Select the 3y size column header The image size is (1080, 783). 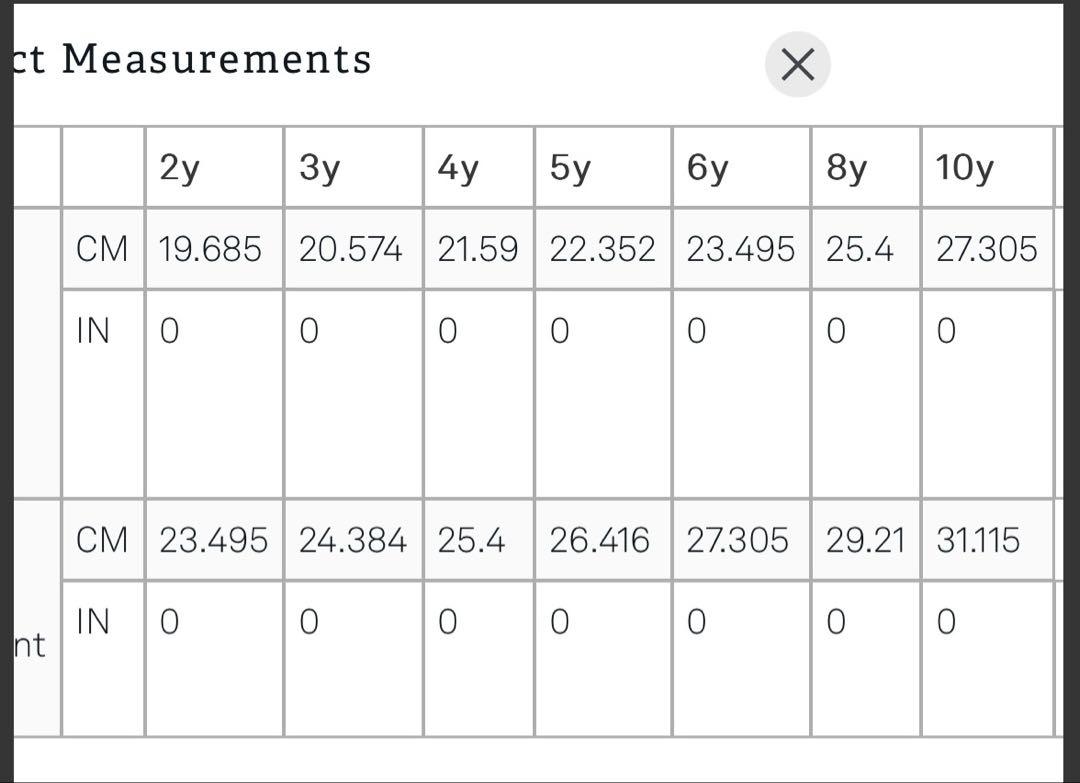tap(353, 167)
